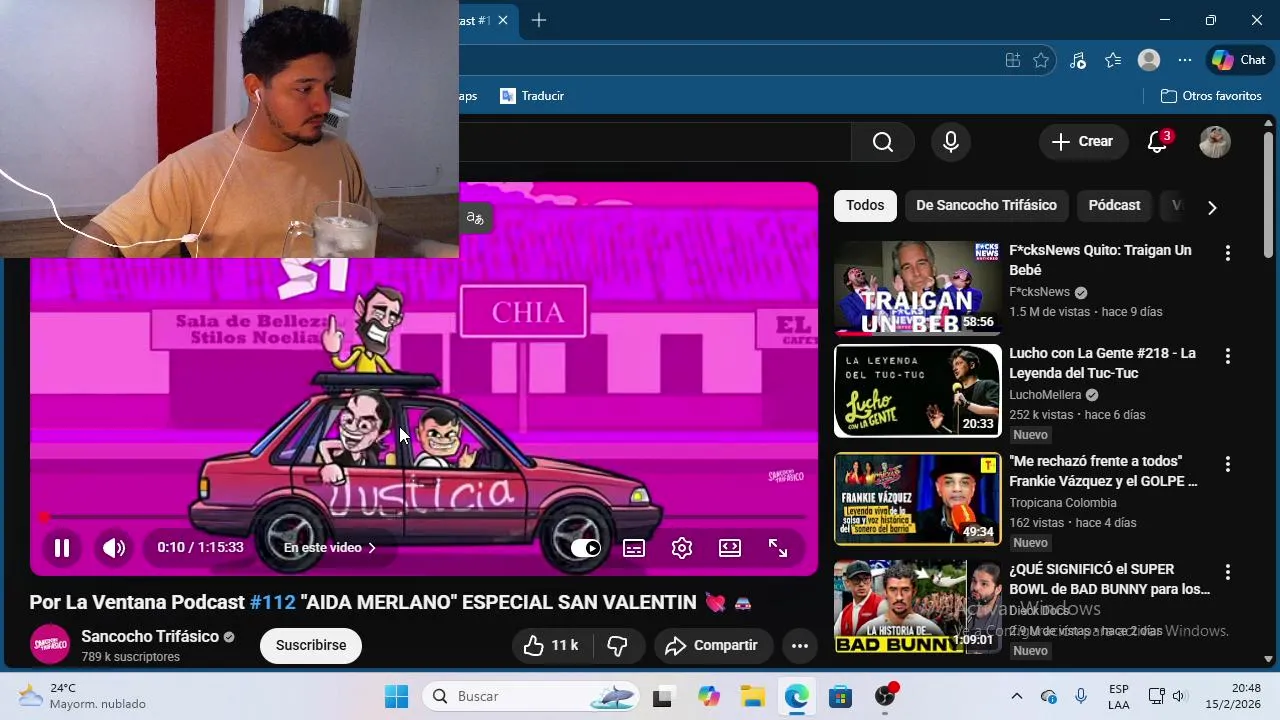Image resolution: width=1280 pixels, height=720 pixels.
Task: Open YouTube notifications bell
Action: pyautogui.click(x=1158, y=142)
